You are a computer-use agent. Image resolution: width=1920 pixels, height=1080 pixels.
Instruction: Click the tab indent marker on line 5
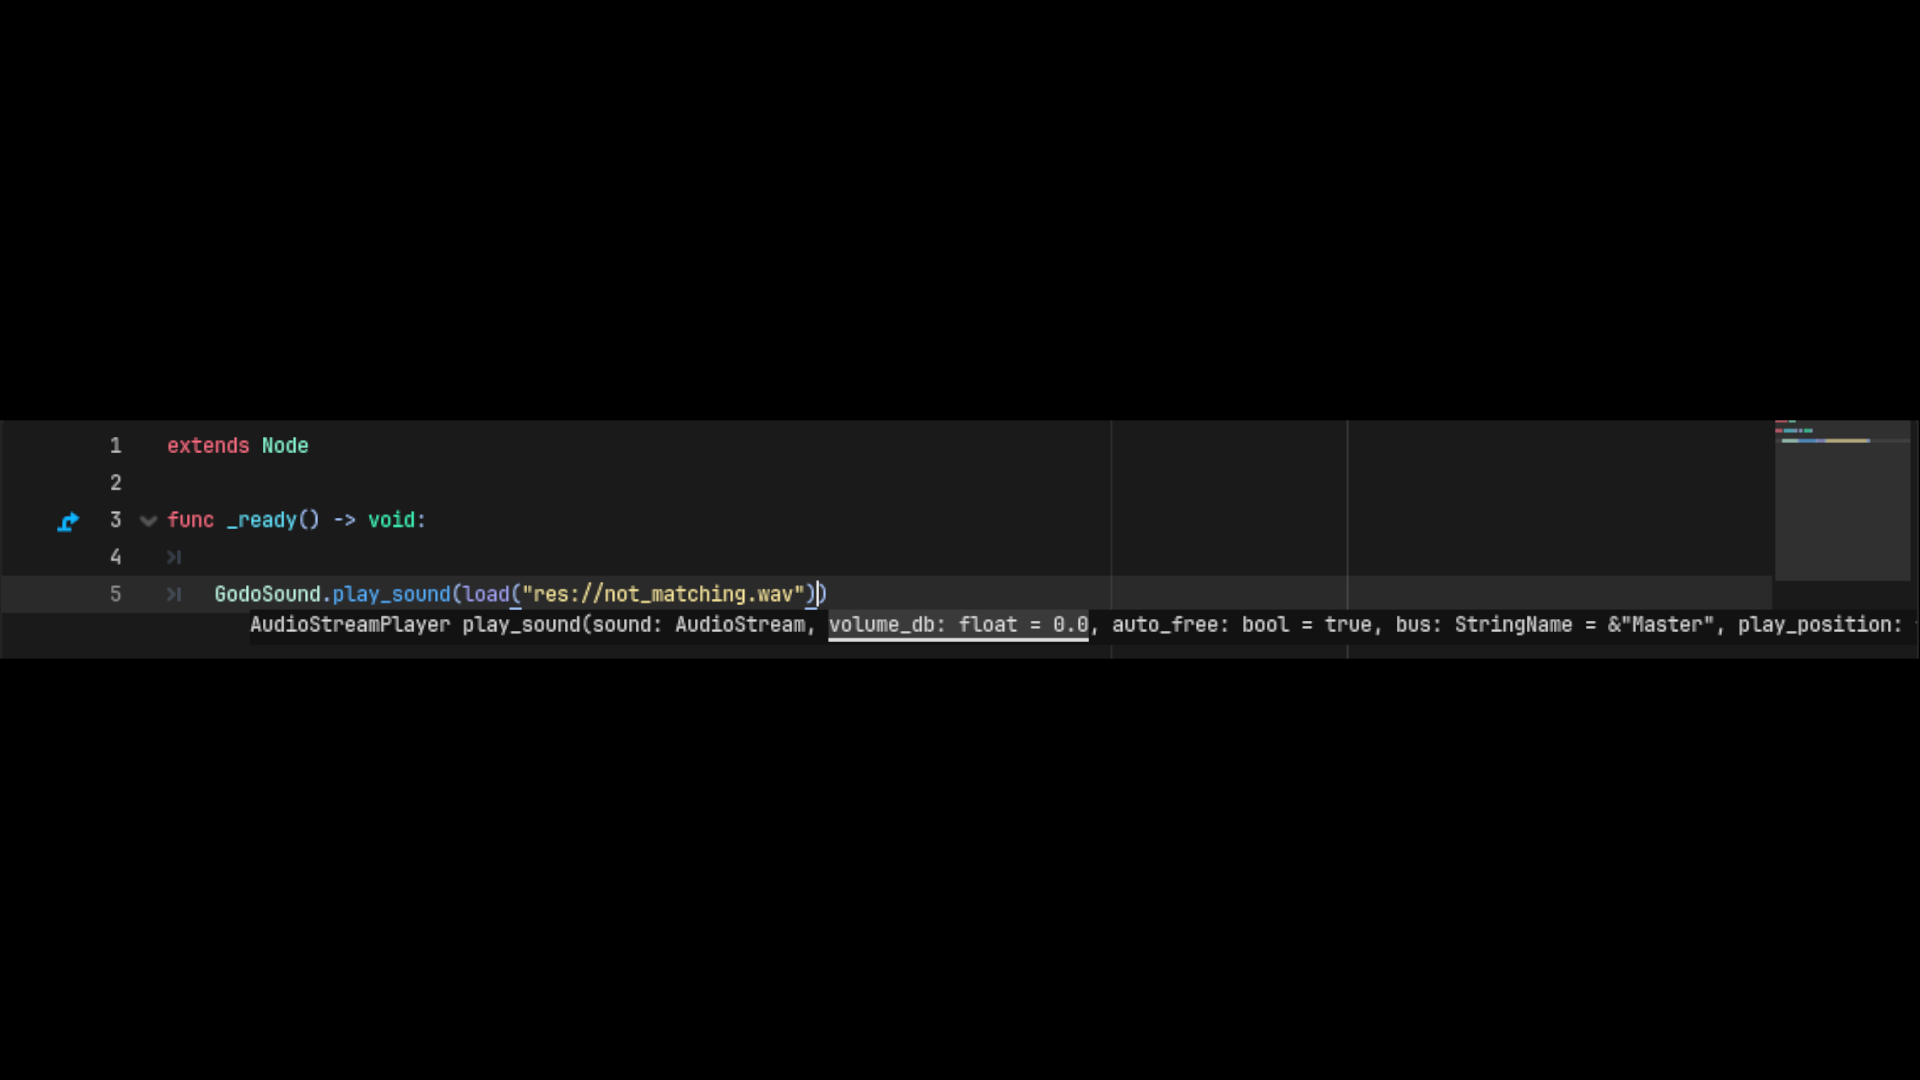(x=174, y=594)
